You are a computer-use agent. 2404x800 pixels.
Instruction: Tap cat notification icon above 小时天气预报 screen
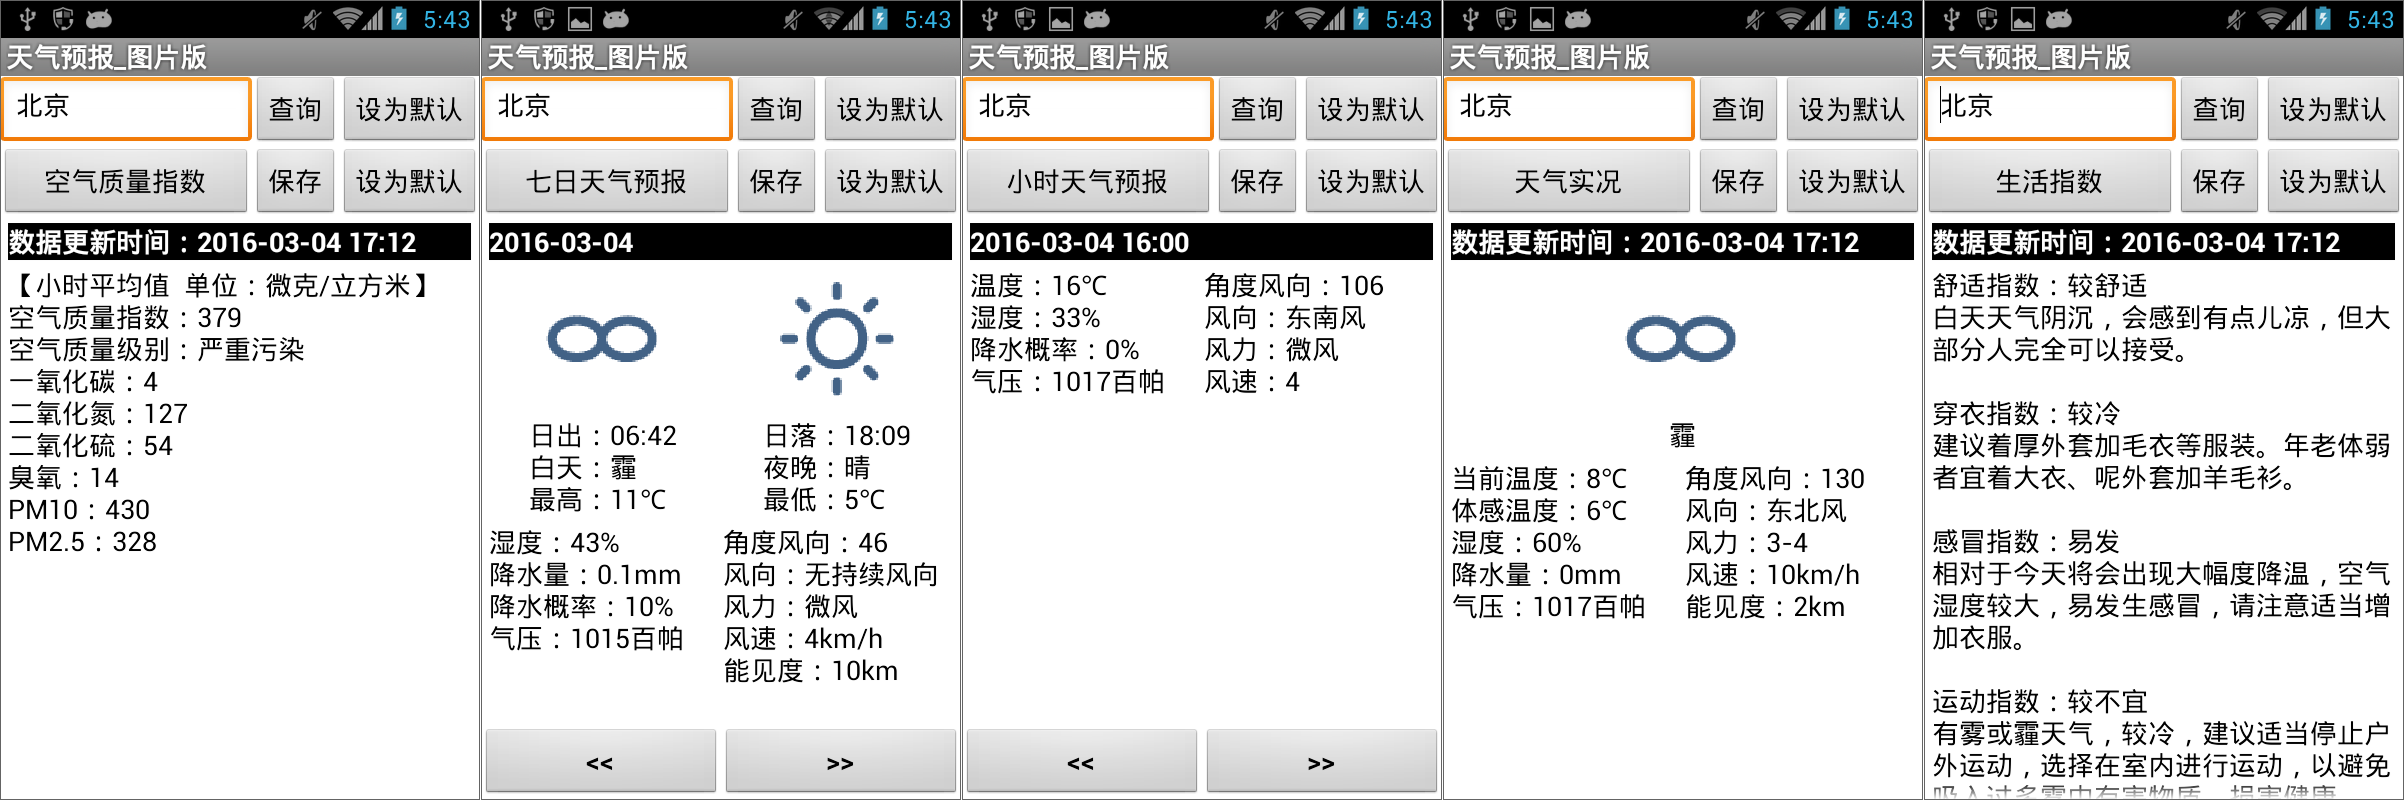1097,19
